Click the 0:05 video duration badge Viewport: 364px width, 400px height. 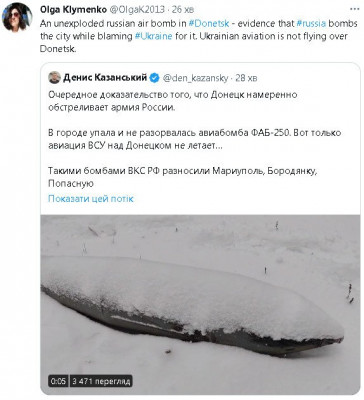[x=58, y=381]
